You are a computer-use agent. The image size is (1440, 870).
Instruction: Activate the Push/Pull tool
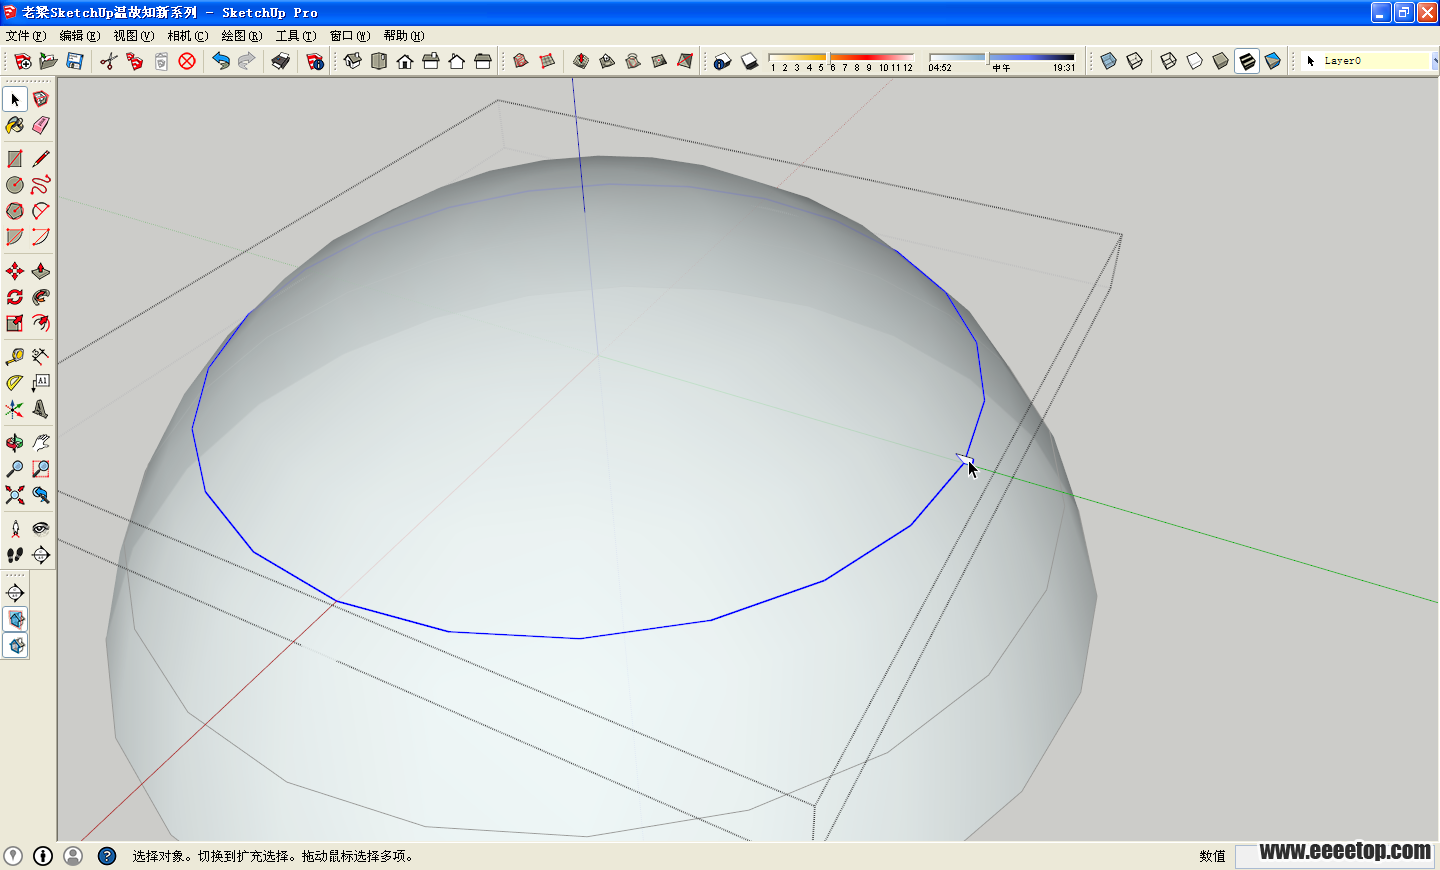(41, 271)
